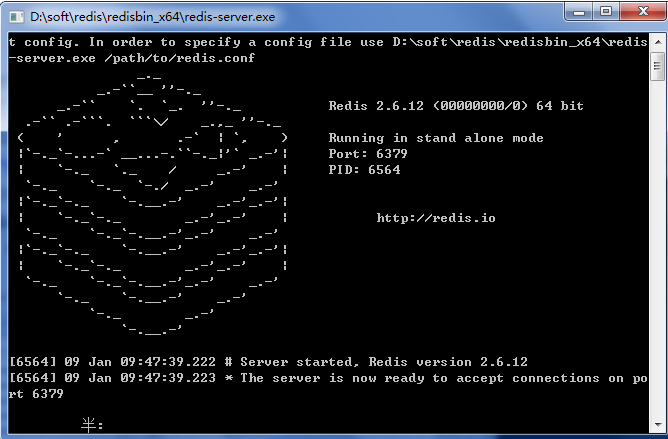The height and width of the screenshot is (439, 668).
Task: Click the 't config. In order to specify' line
Action: click(x=328, y=42)
